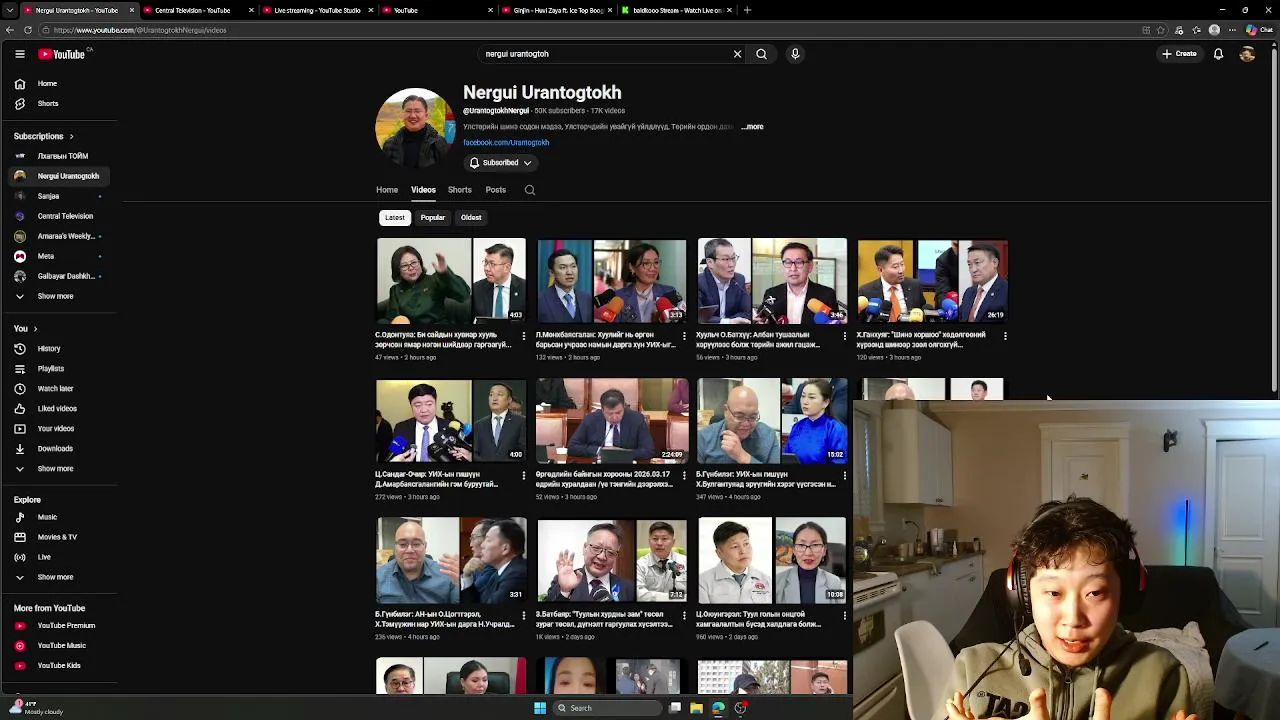This screenshot has width=1280, height=720.
Task: Click the Create button
Action: point(1179,54)
